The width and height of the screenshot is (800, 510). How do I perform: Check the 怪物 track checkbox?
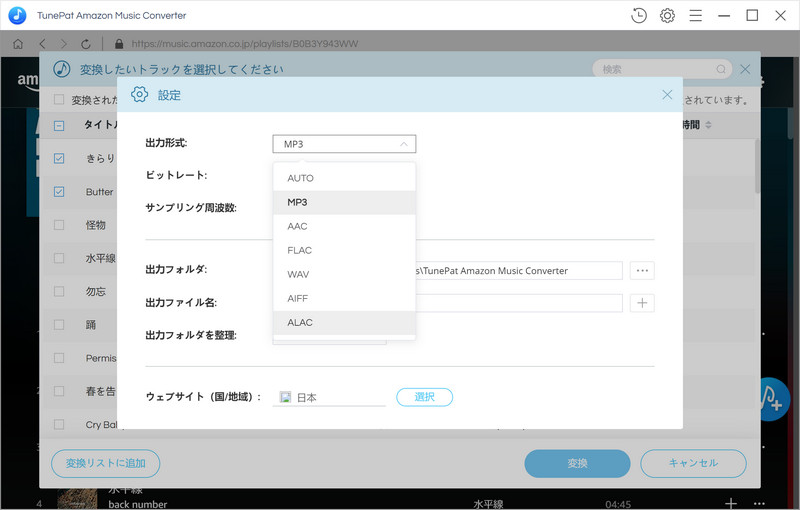59,225
